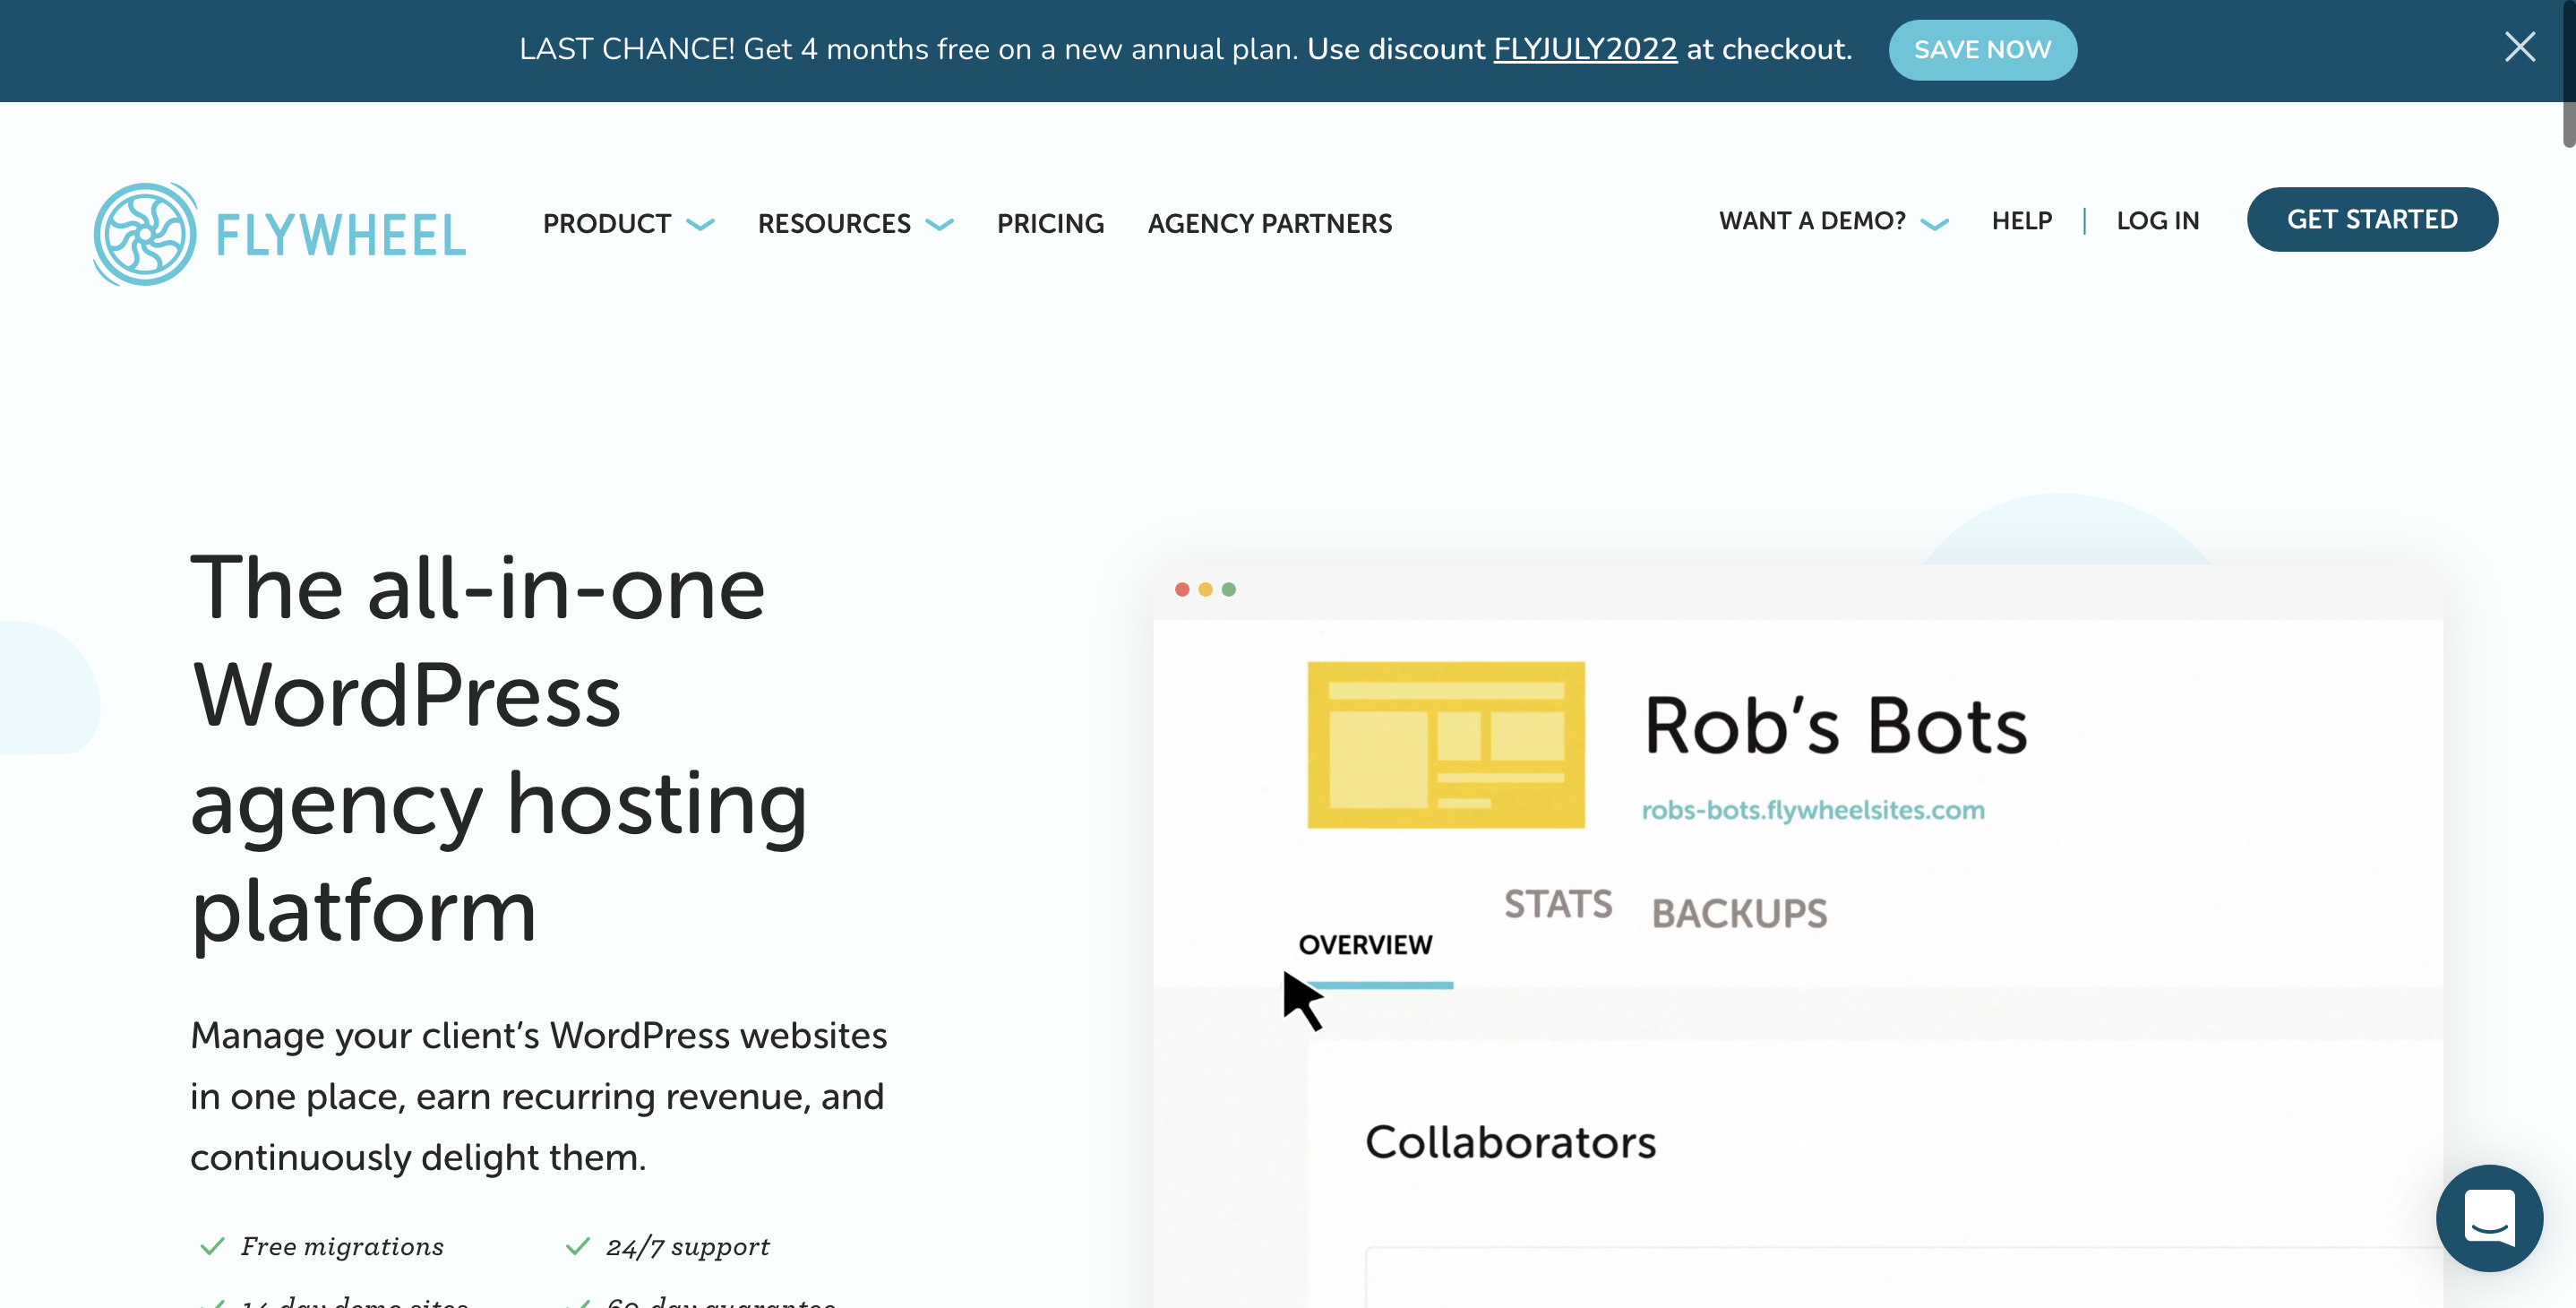Click the Free migrations checkmark icon
Viewport: 2576px width, 1308px height.
212,1246
